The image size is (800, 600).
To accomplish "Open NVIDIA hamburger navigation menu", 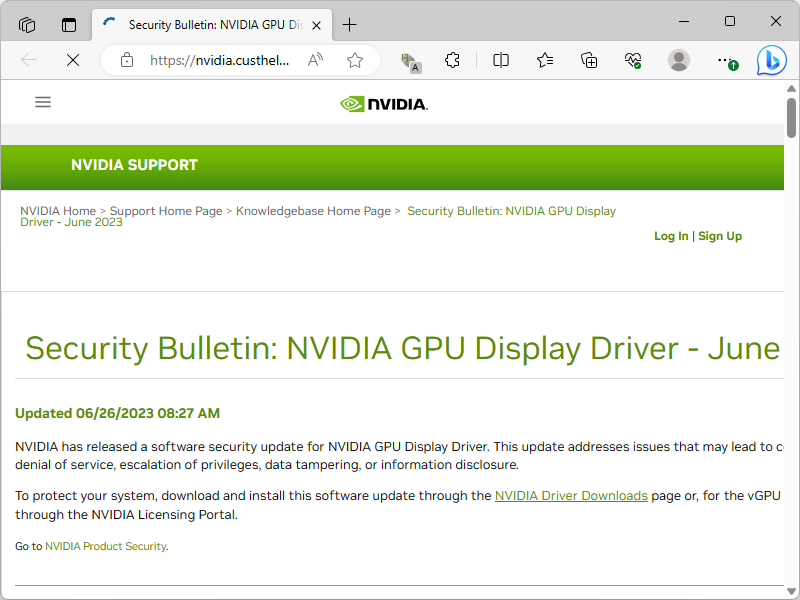I will point(43,102).
